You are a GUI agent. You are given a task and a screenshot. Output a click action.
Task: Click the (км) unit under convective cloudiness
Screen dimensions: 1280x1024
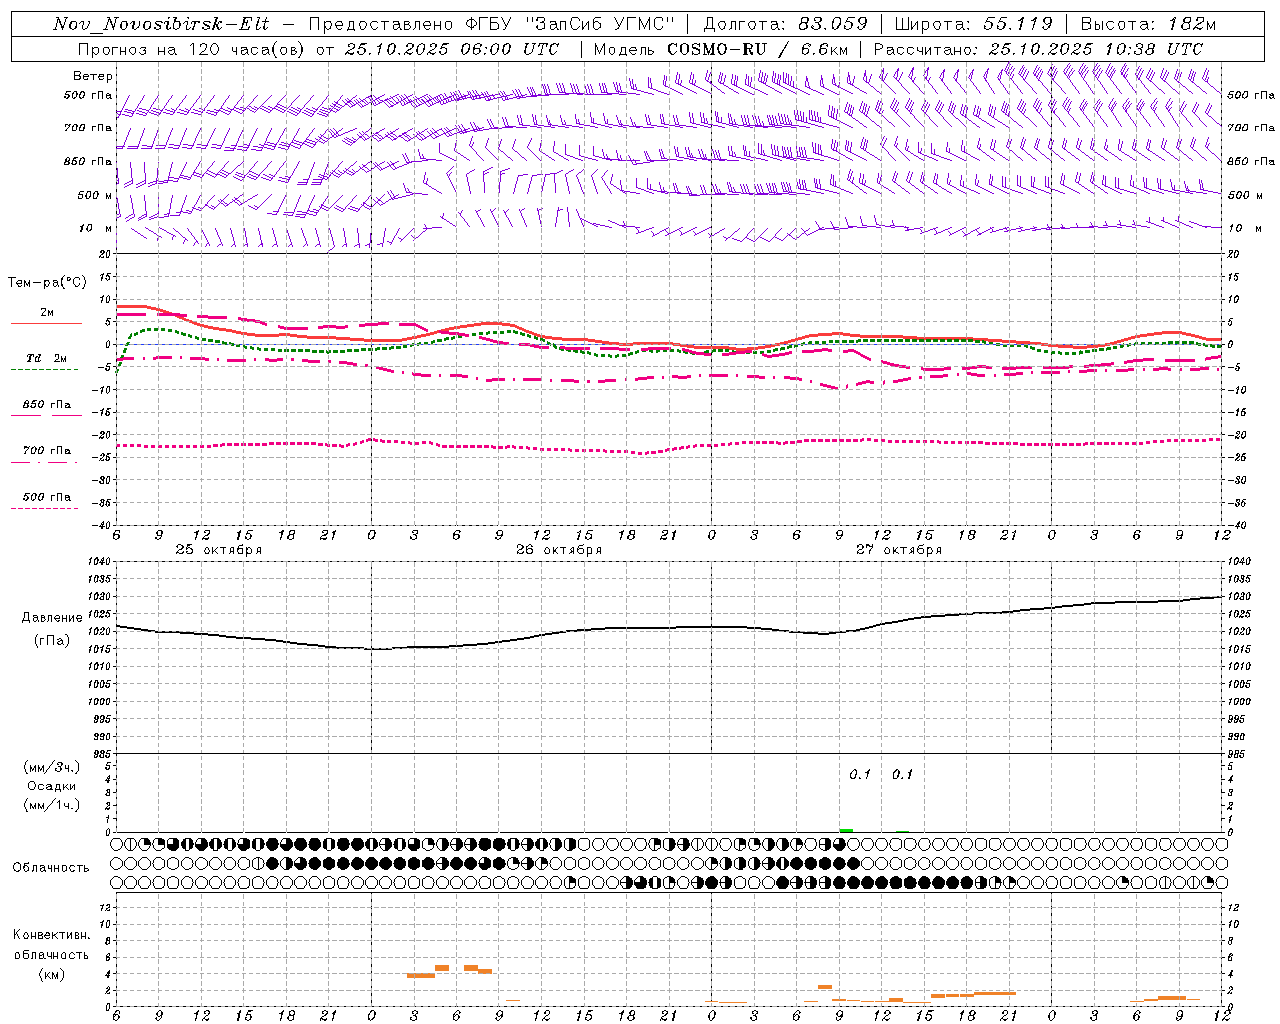pyautogui.click(x=51, y=974)
